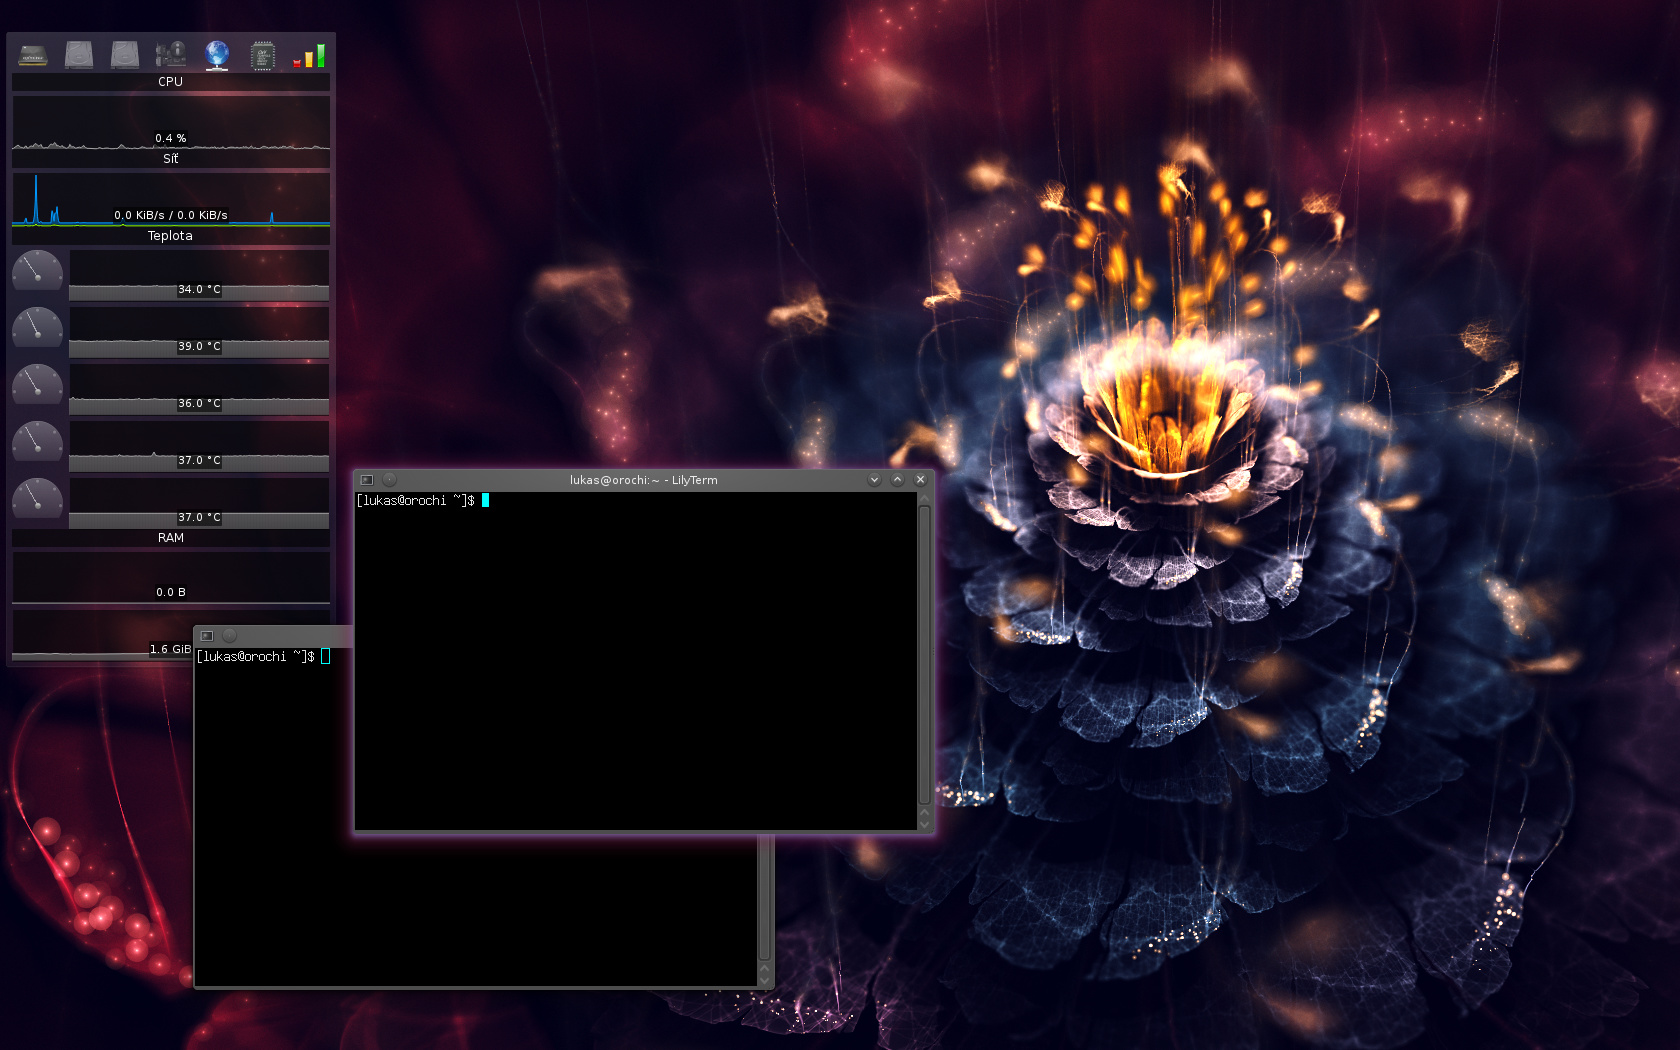The width and height of the screenshot is (1680, 1050).
Task: Click the CPU usage graph showing 0.4 %
Action: point(171,122)
